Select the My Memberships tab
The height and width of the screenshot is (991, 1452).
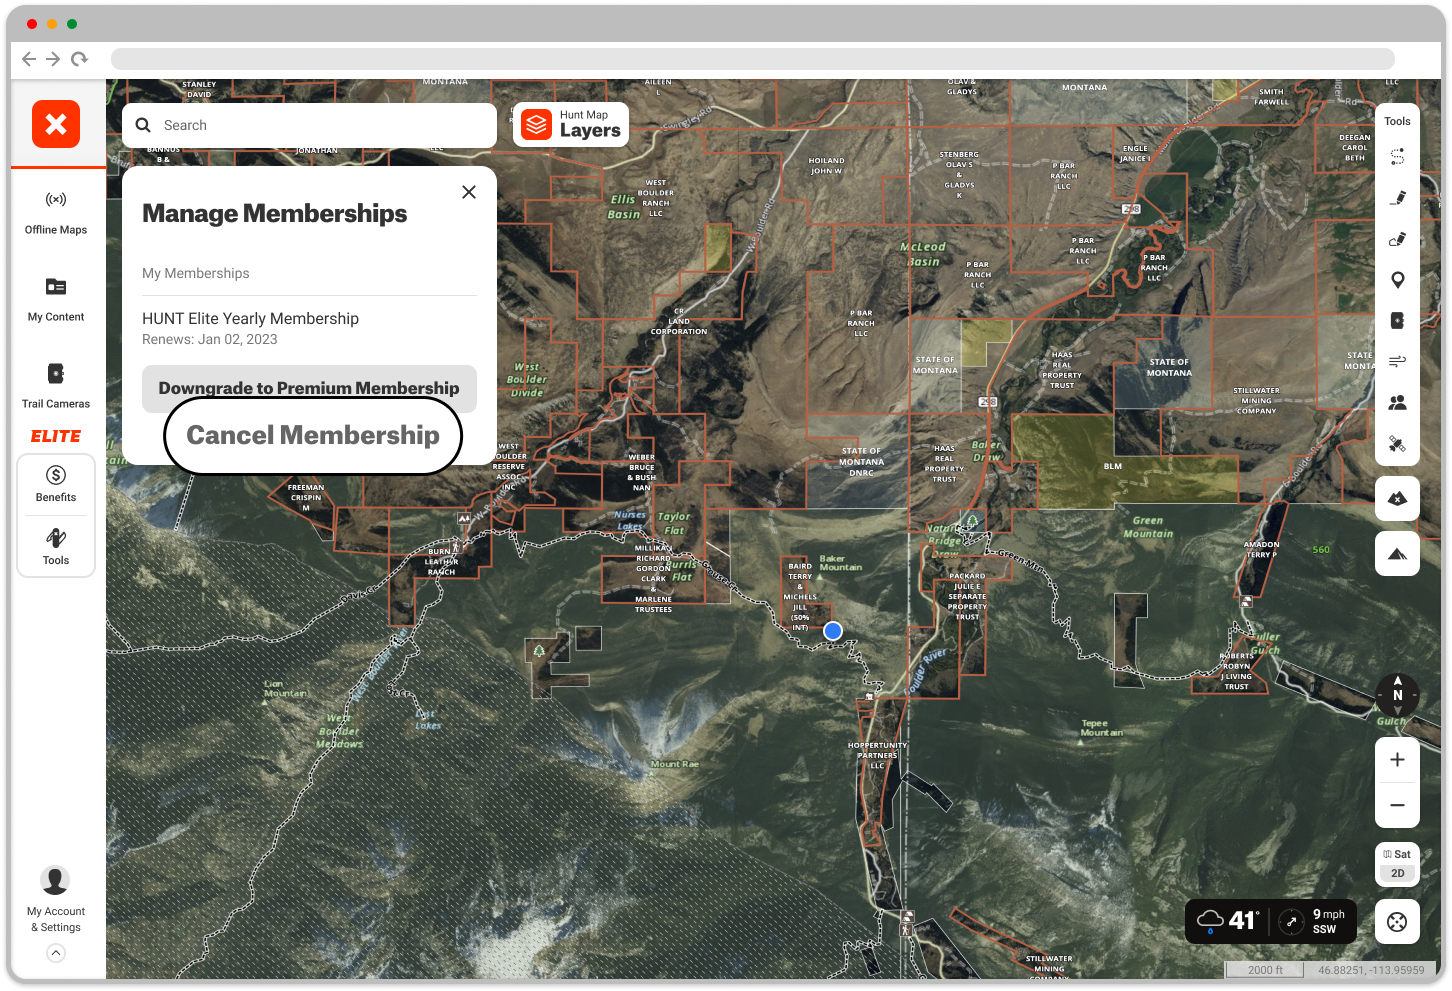click(196, 273)
